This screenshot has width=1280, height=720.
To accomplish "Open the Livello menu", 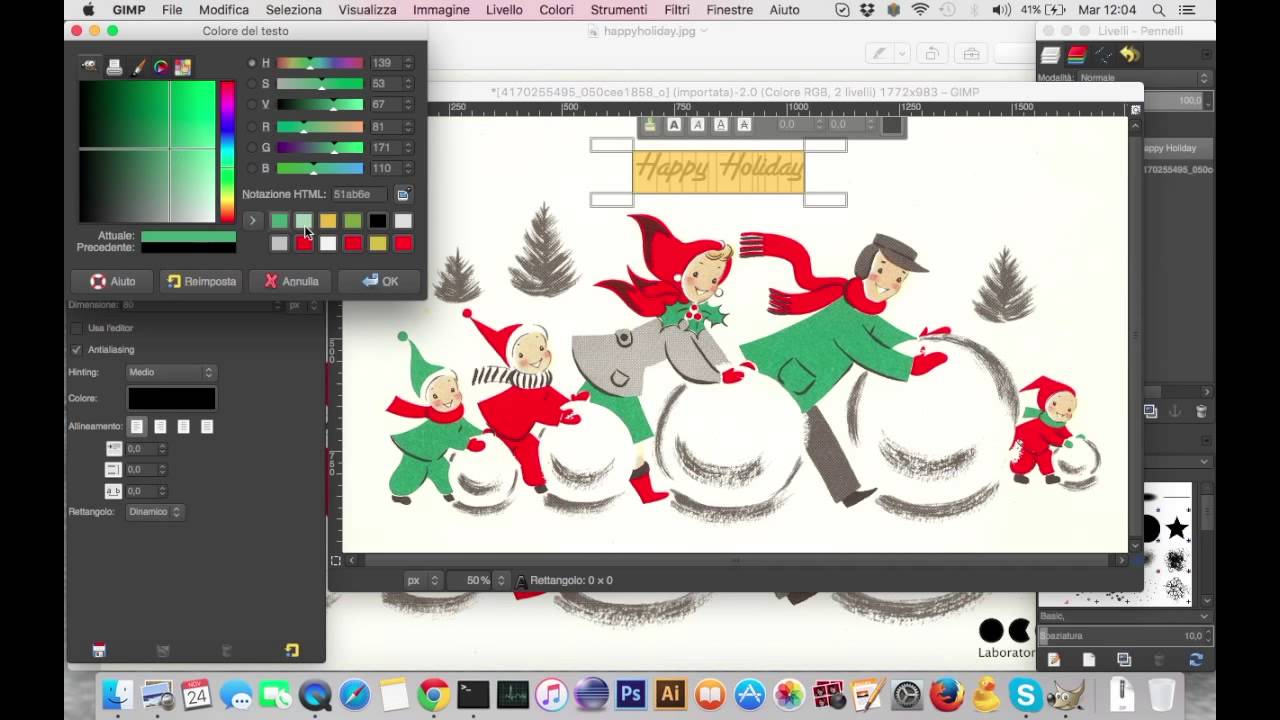I will point(504,10).
